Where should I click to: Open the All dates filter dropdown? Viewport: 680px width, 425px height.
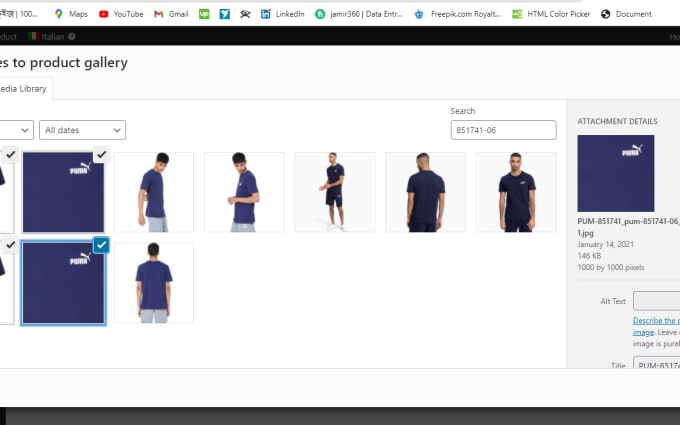82,130
